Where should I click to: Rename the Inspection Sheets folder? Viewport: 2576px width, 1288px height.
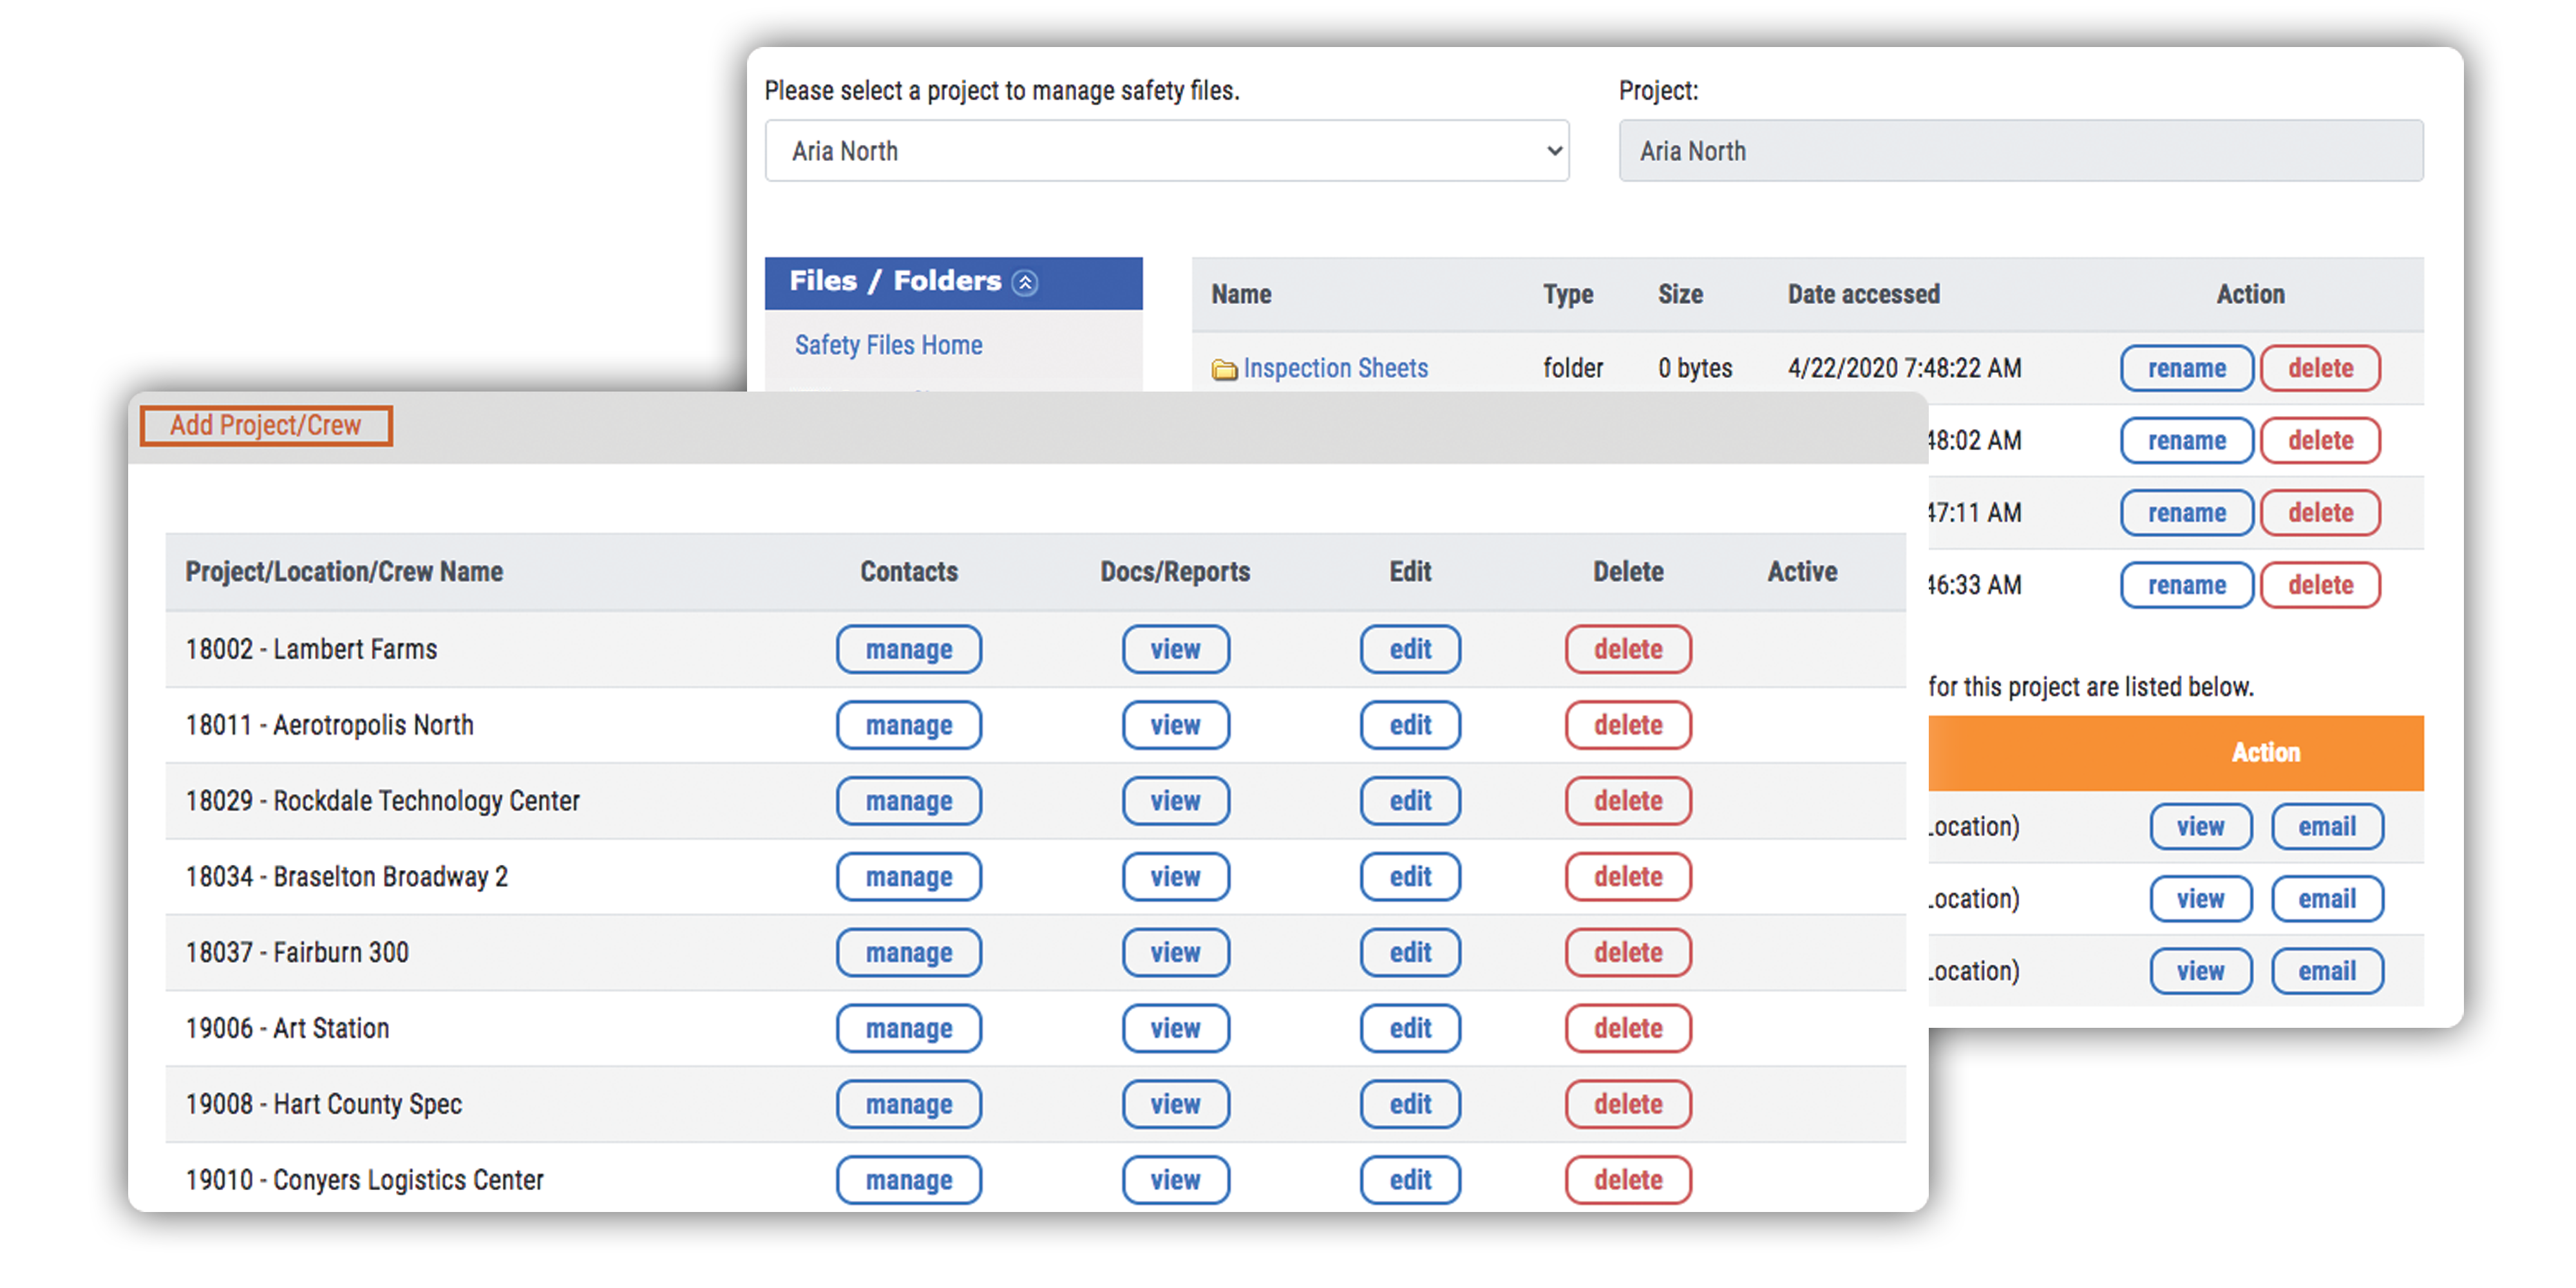(x=2187, y=368)
